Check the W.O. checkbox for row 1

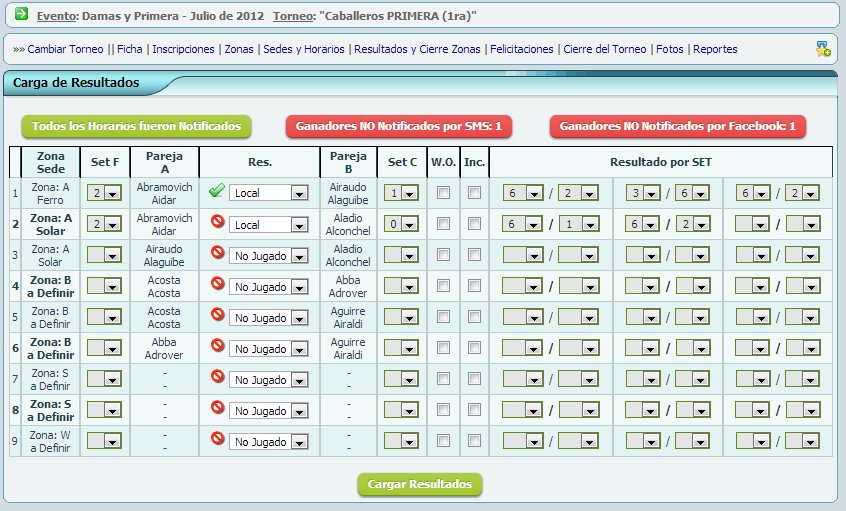pyautogui.click(x=443, y=193)
